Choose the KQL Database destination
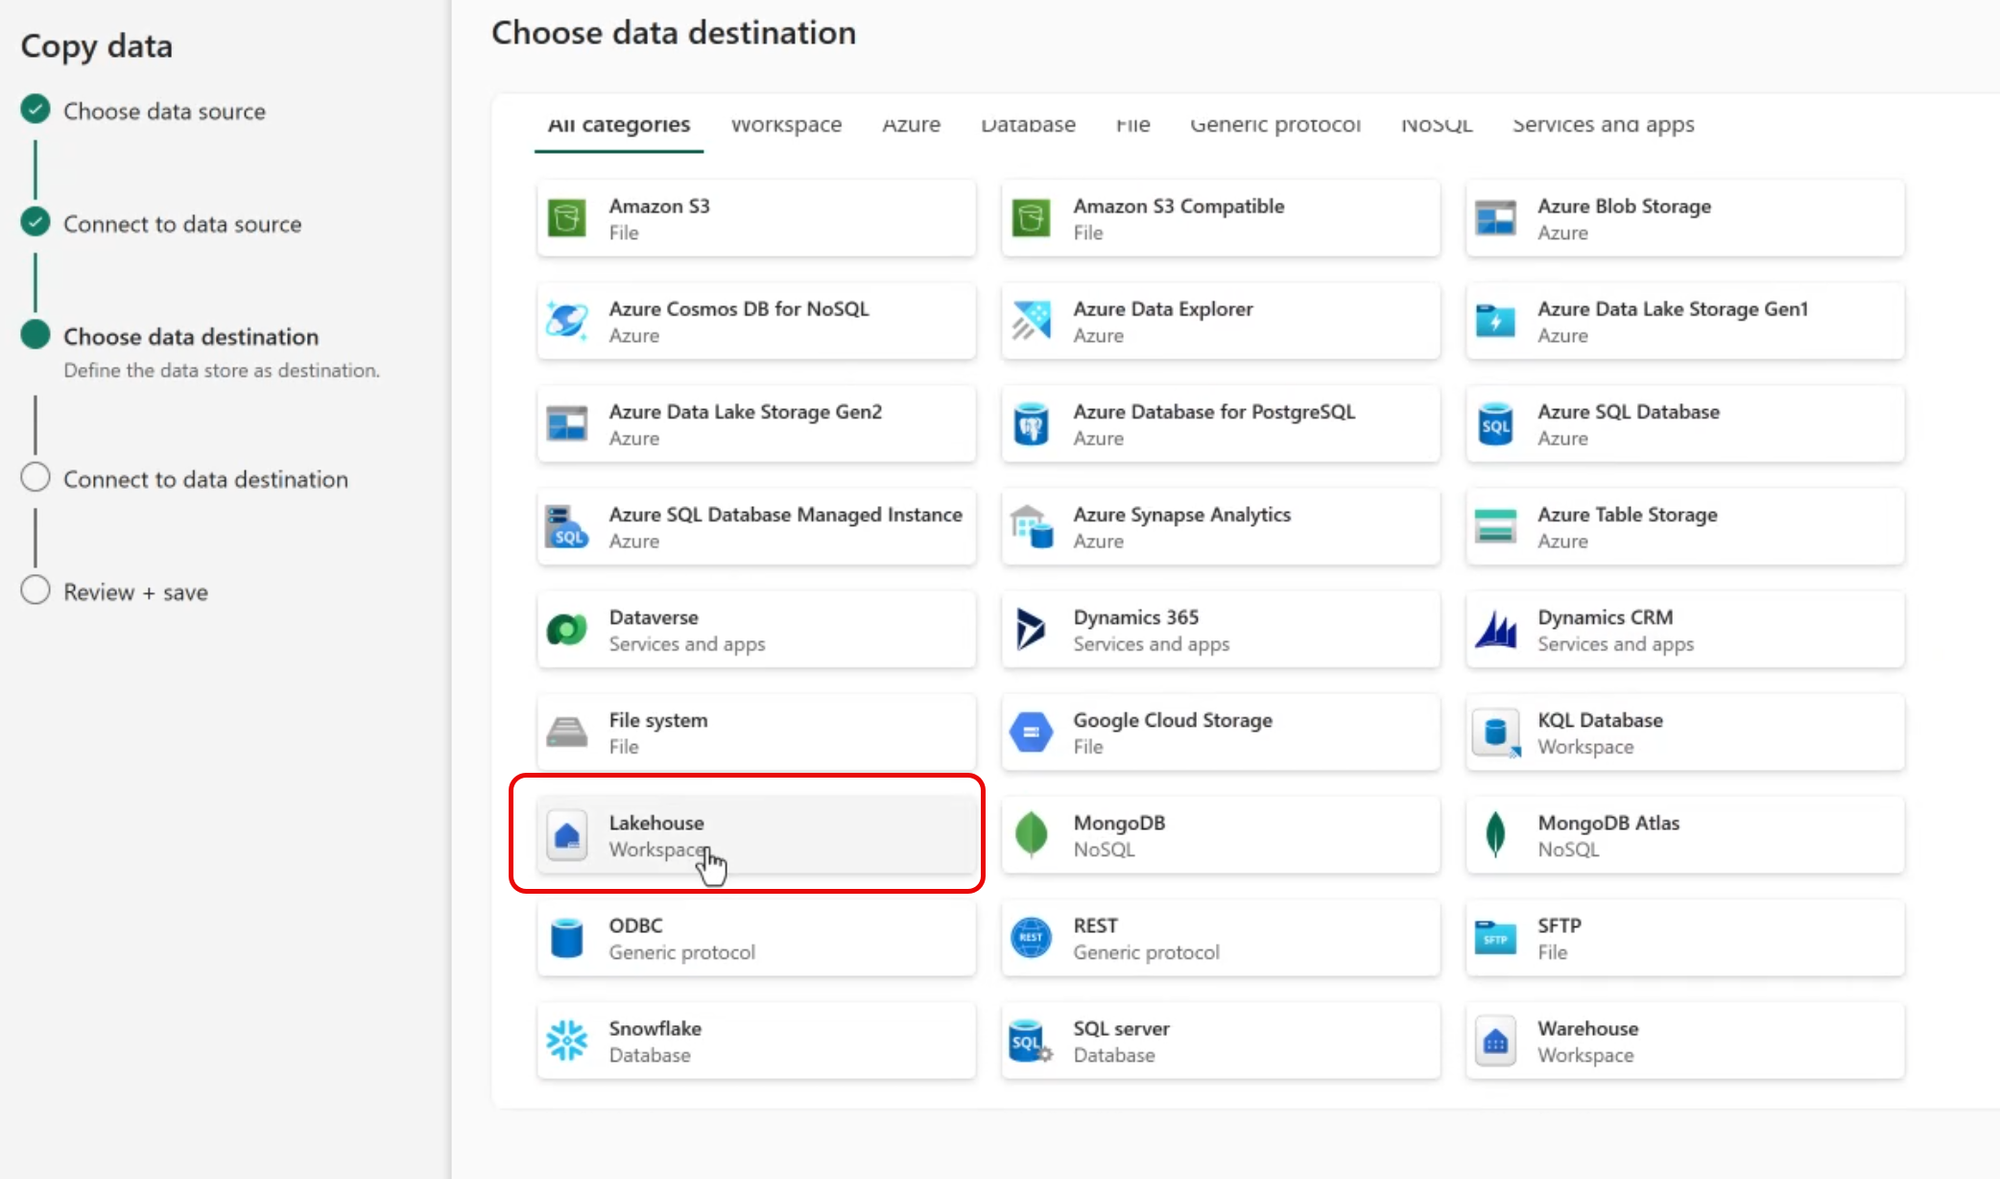Screen dimensions: 2000x1179 tap(1684, 732)
